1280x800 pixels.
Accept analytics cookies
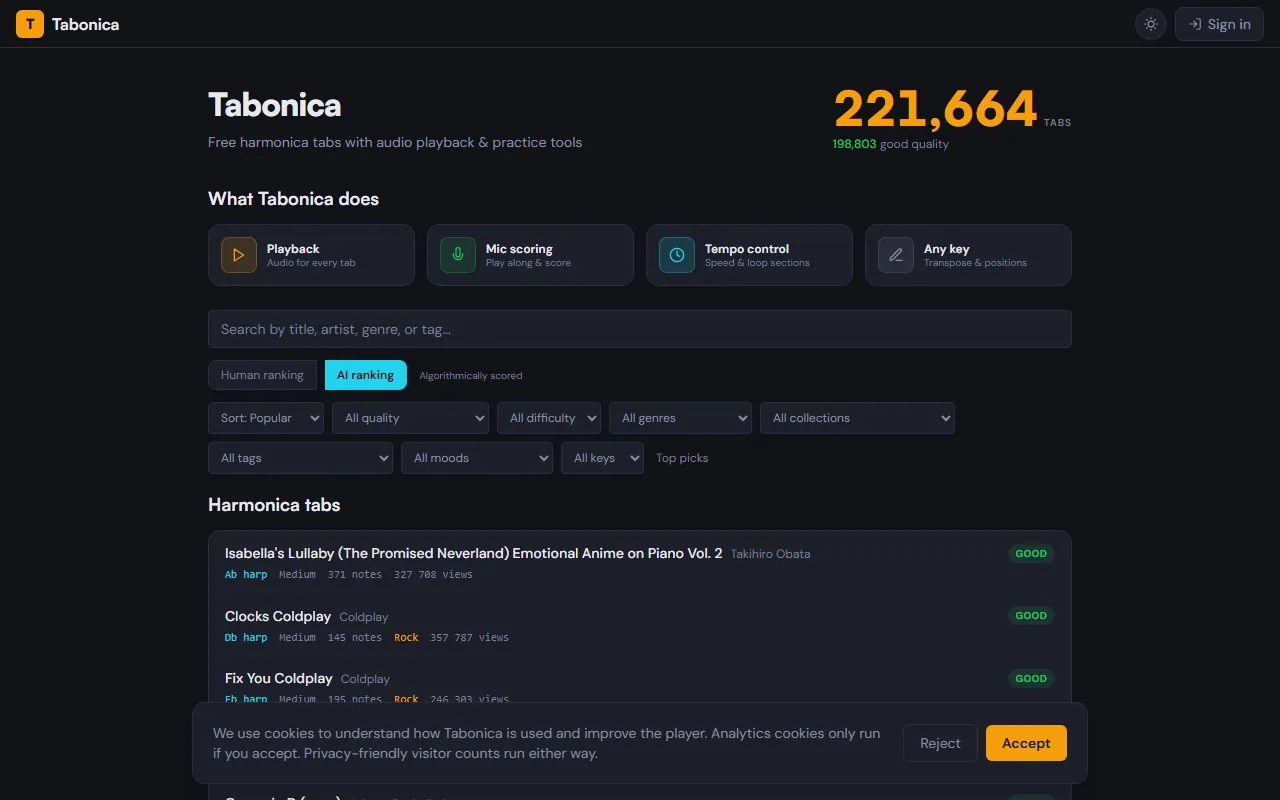click(1026, 743)
